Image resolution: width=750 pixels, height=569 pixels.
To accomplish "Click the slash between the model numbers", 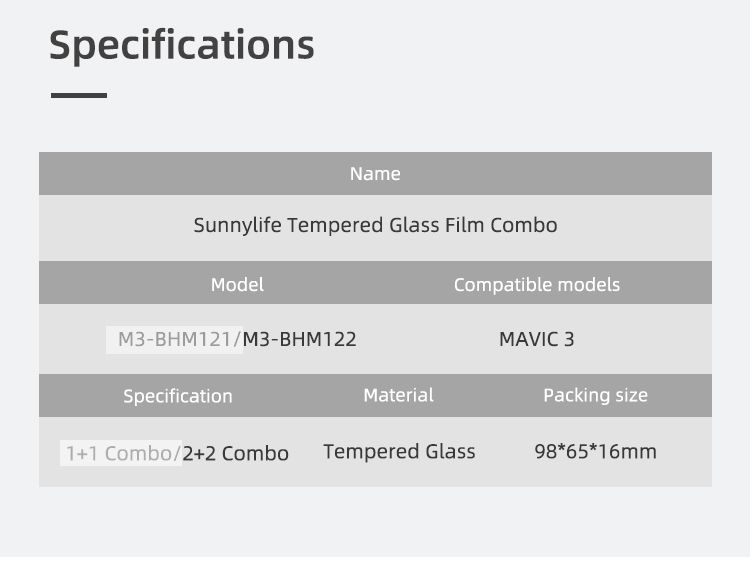I will [x=239, y=339].
